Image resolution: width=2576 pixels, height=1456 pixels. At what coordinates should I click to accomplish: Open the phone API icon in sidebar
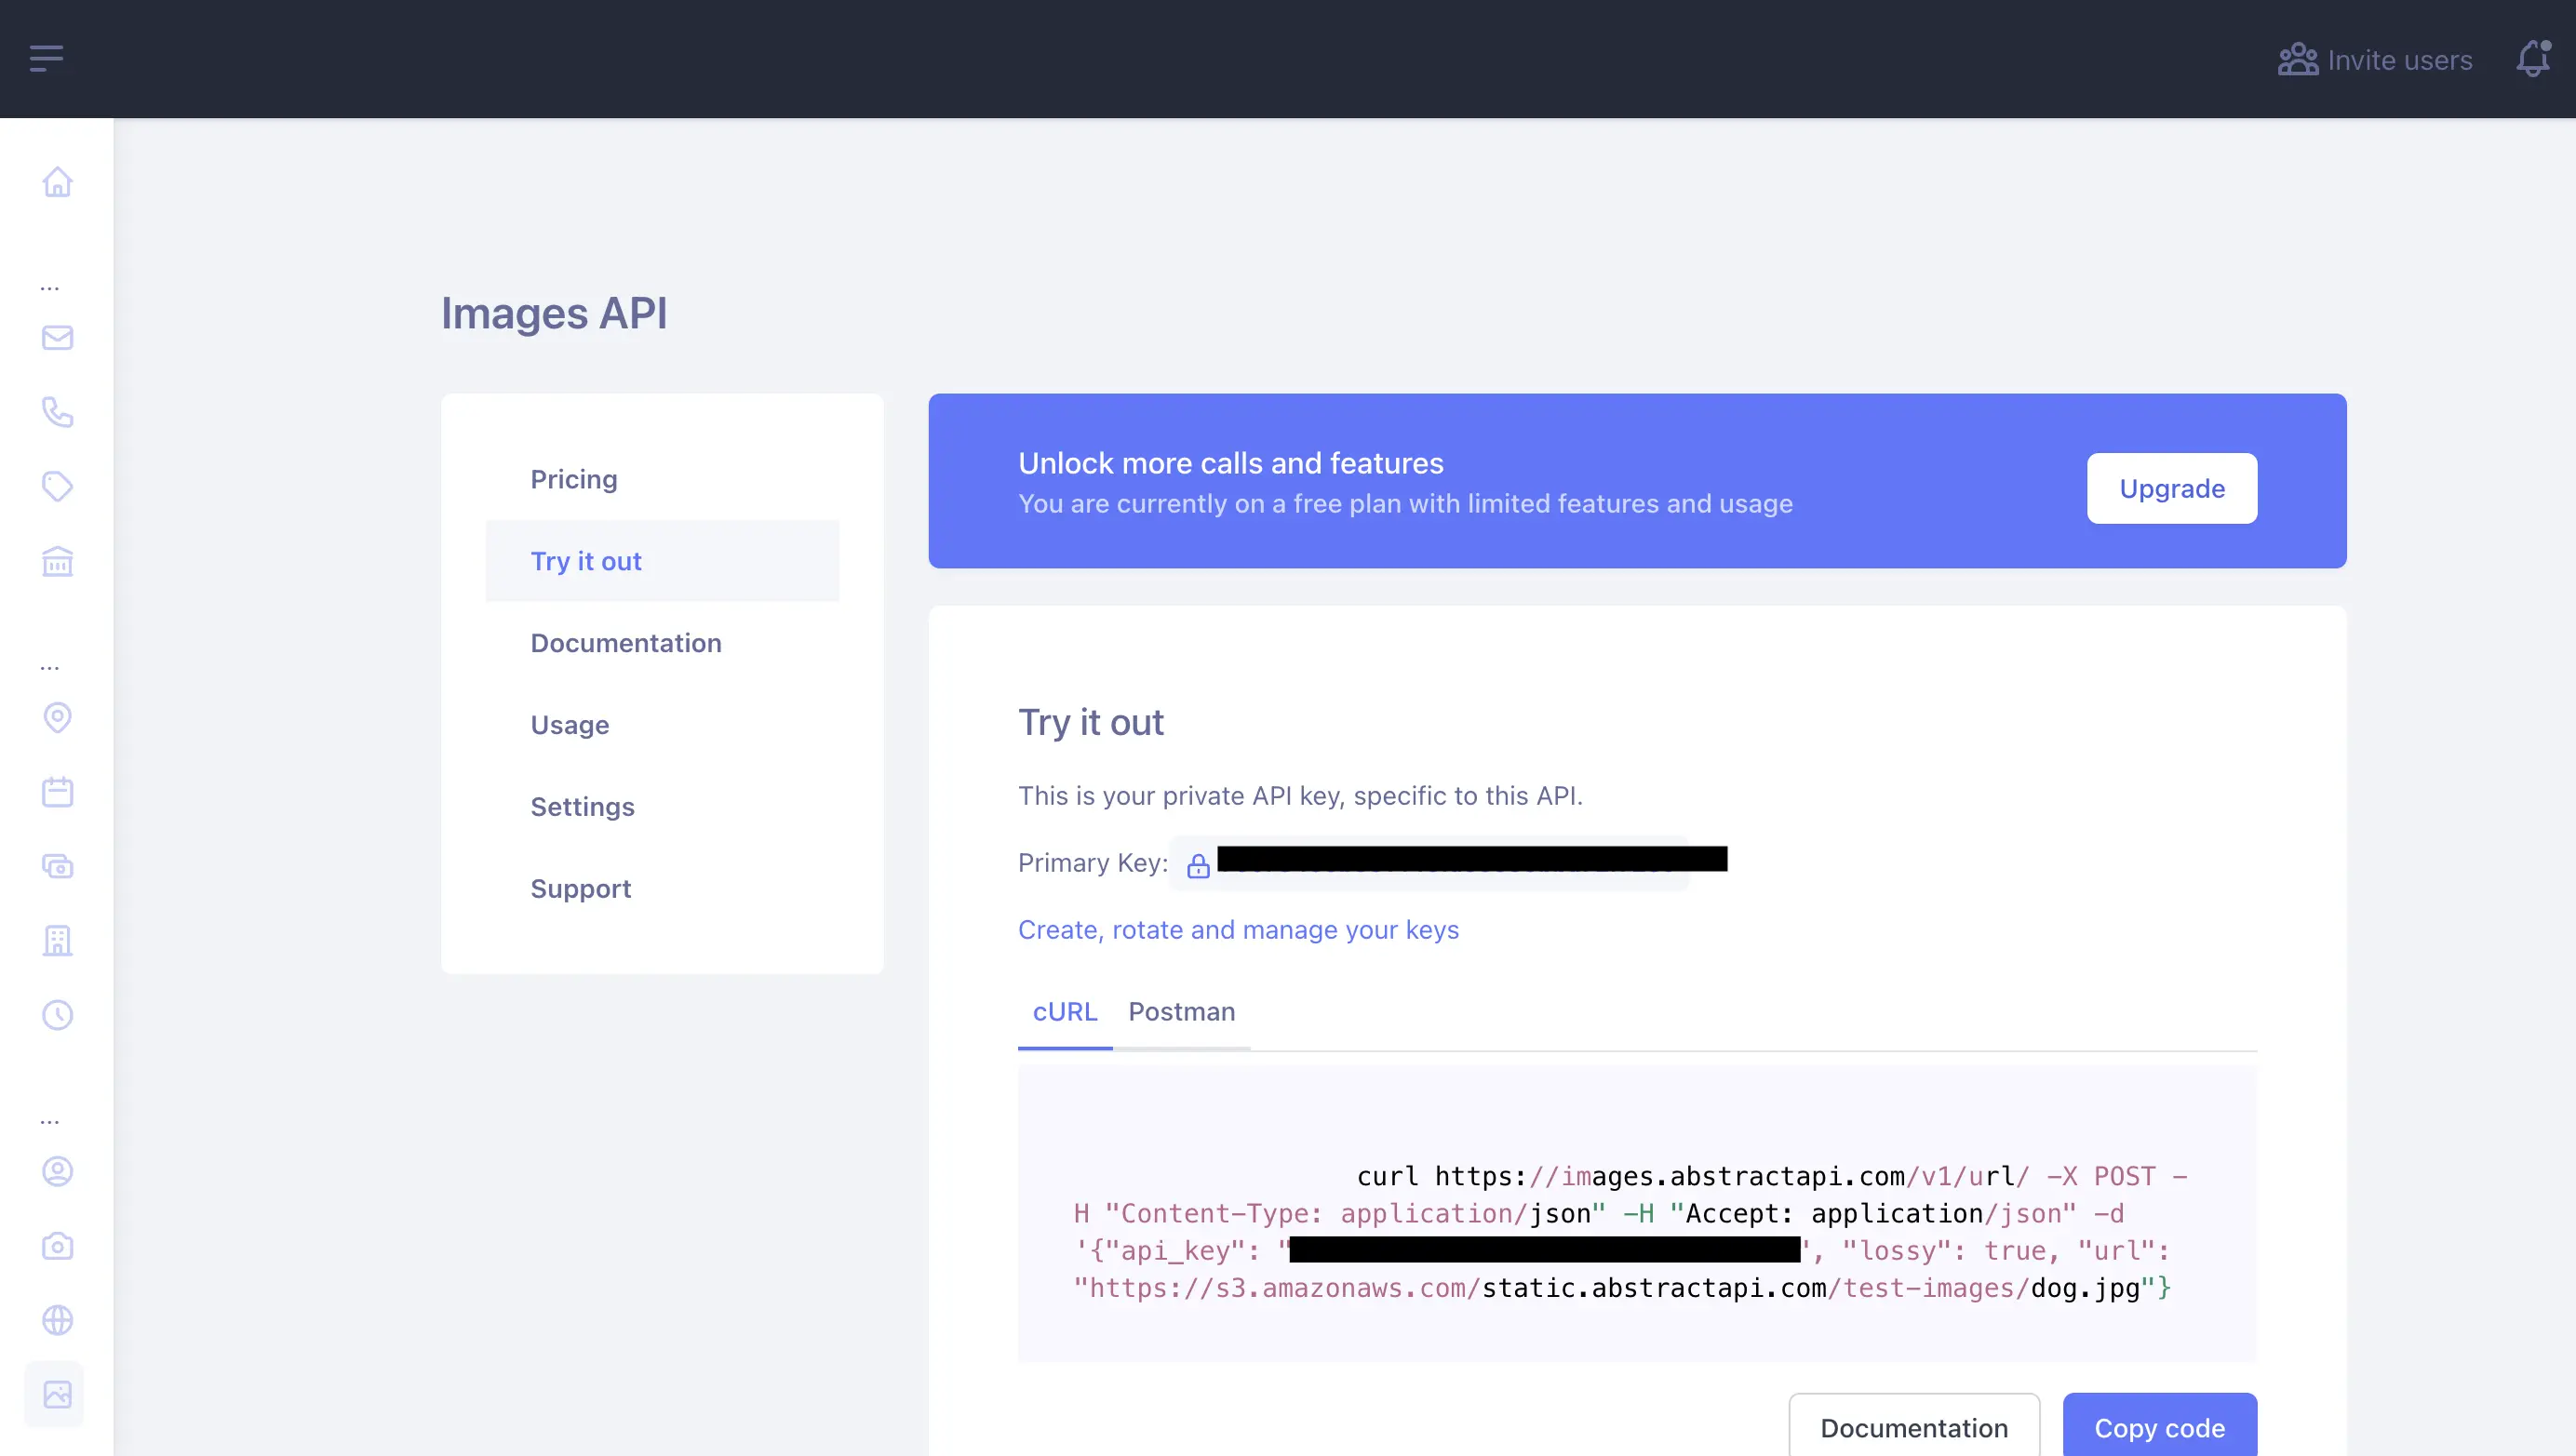(x=57, y=412)
